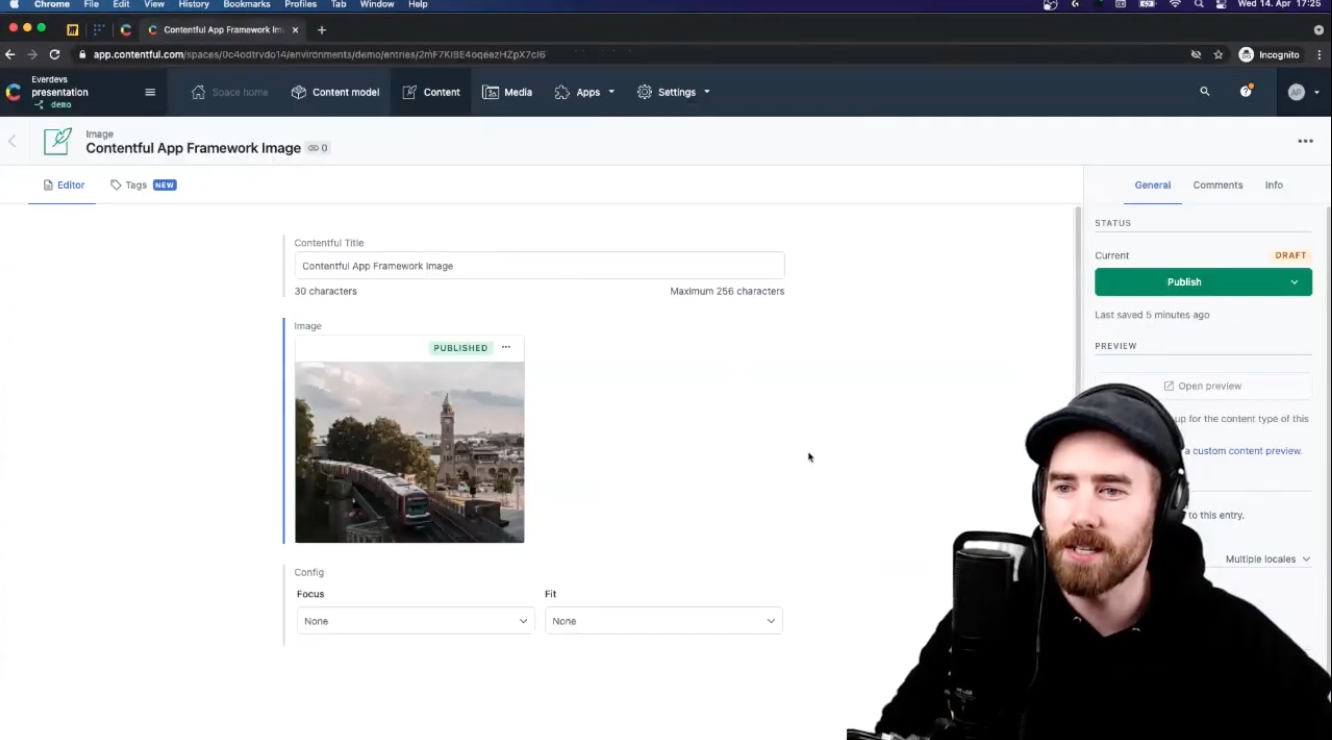Select the yellow pinned tab
Image resolution: width=1332 pixels, height=740 pixels.
coord(72,30)
